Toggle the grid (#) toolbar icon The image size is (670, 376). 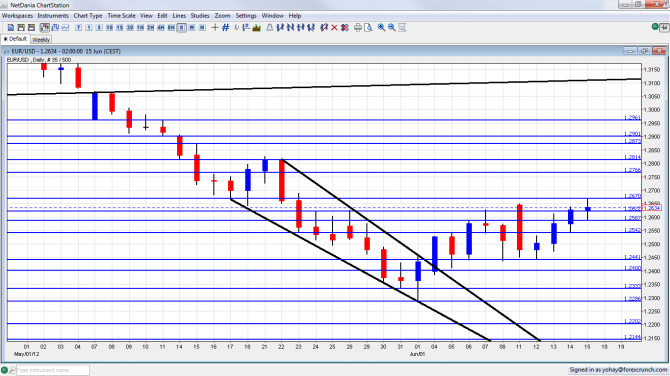[x=225, y=27]
